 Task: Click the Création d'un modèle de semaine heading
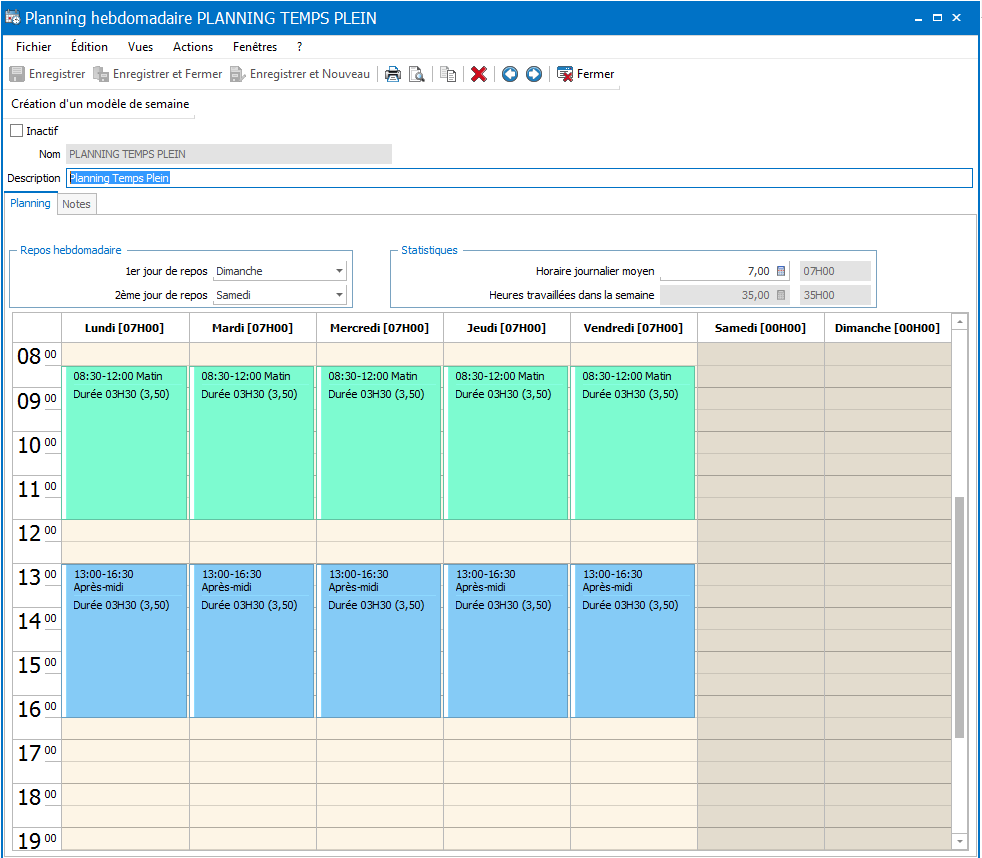[x=100, y=104]
